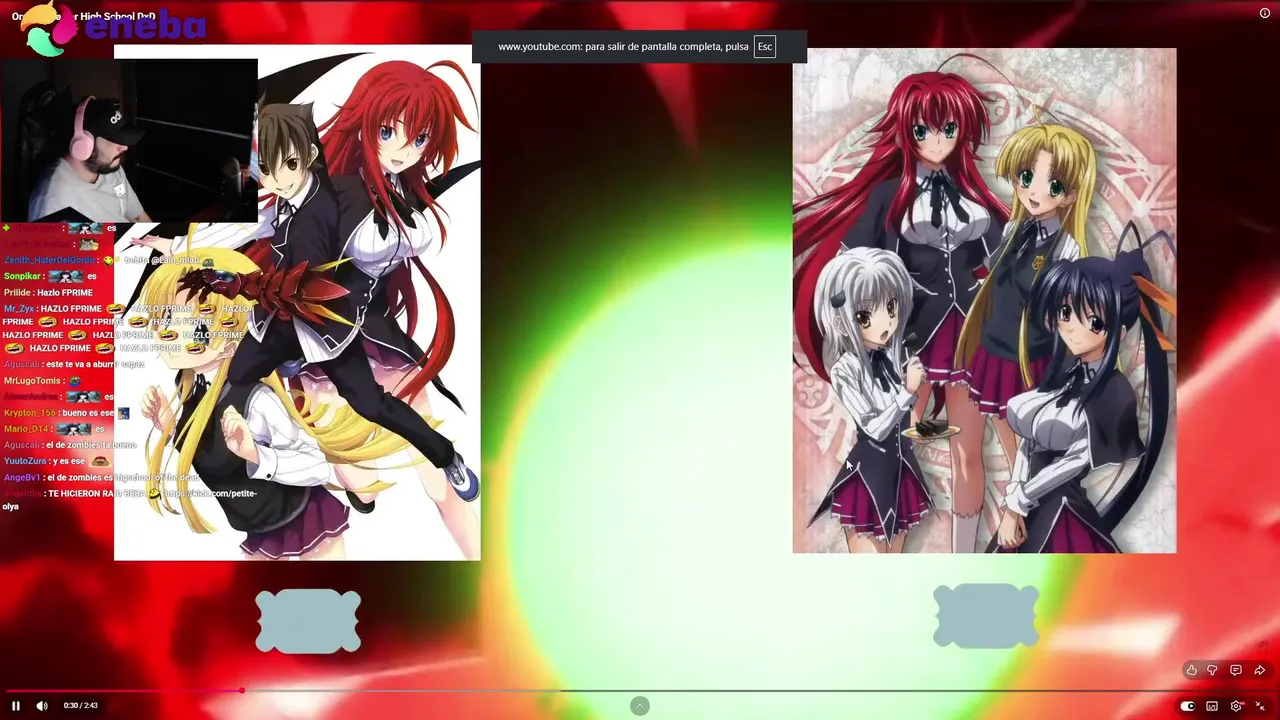Exit fullscreen with the collapse arrows icon
The width and height of the screenshot is (1280, 720).
coord(1260,706)
